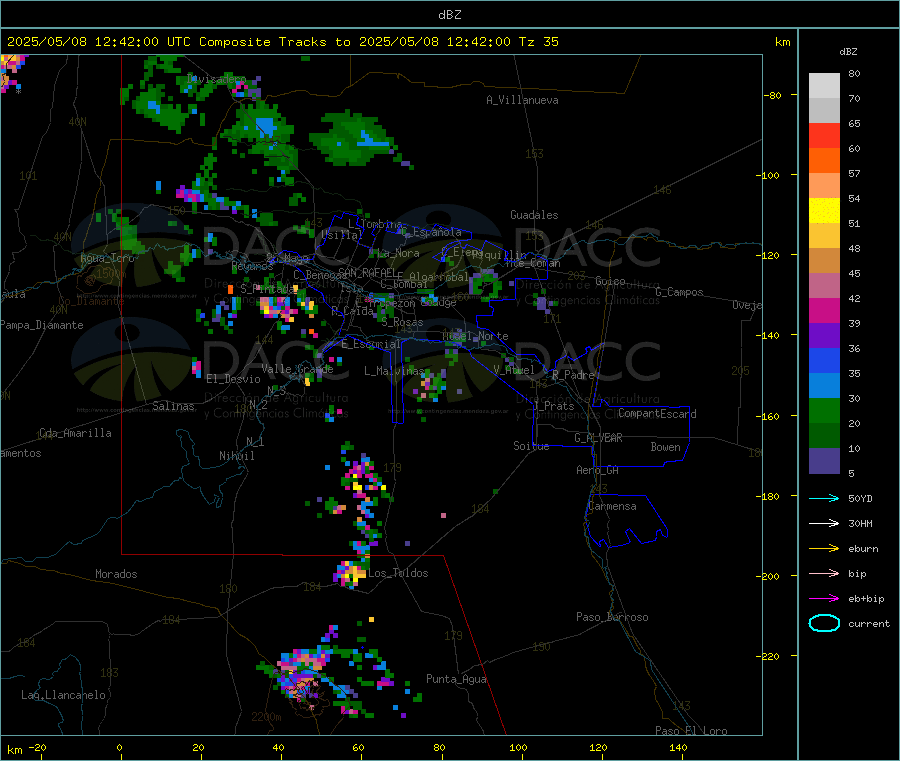Image resolution: width=900 pixels, height=761 pixels.
Task: Click the Valle_Grande map label
Action: [x=297, y=368]
